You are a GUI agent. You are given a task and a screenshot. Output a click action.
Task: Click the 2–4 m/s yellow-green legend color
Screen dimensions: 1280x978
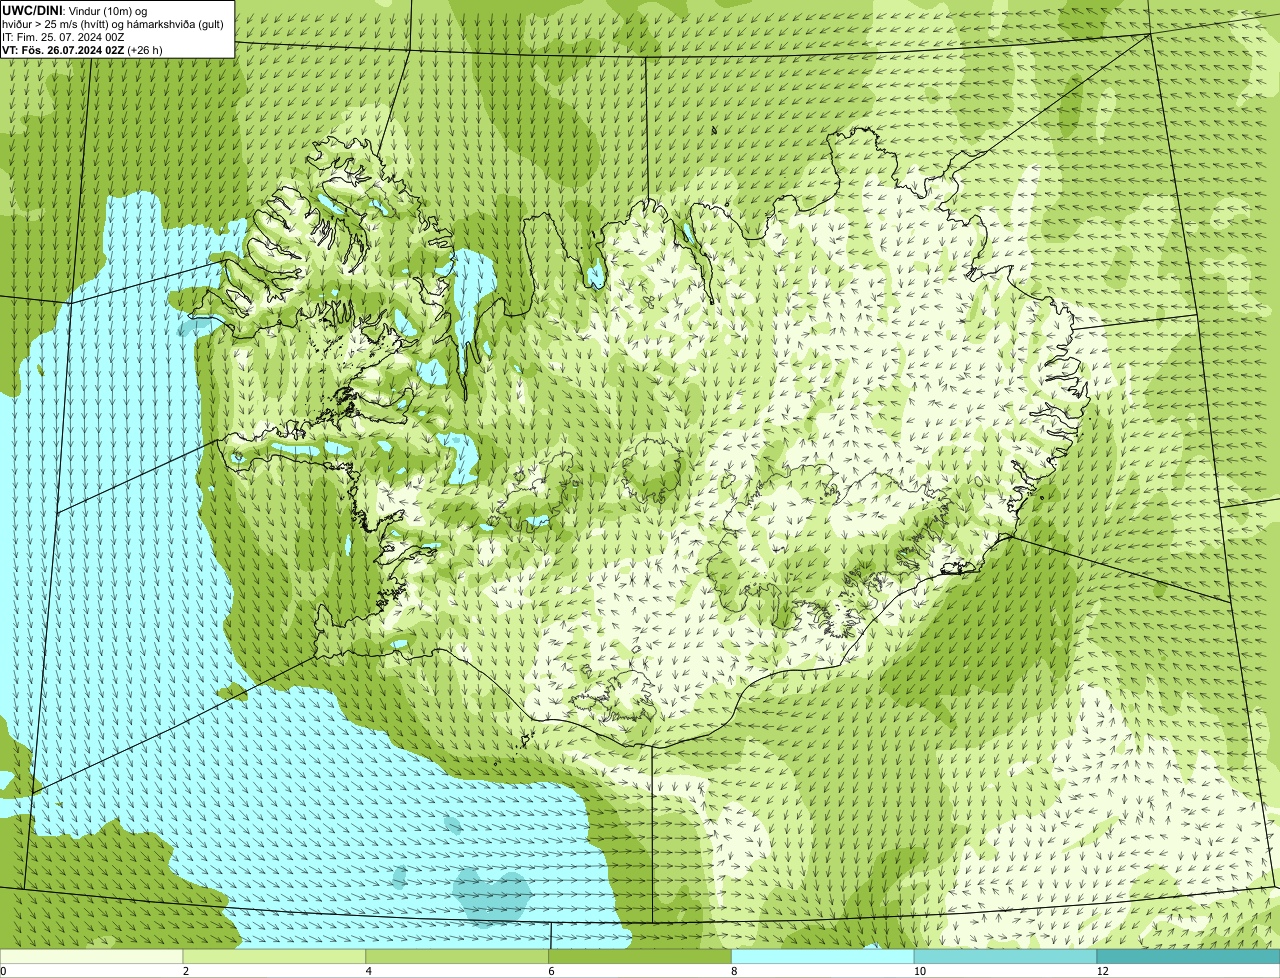coord(274,957)
